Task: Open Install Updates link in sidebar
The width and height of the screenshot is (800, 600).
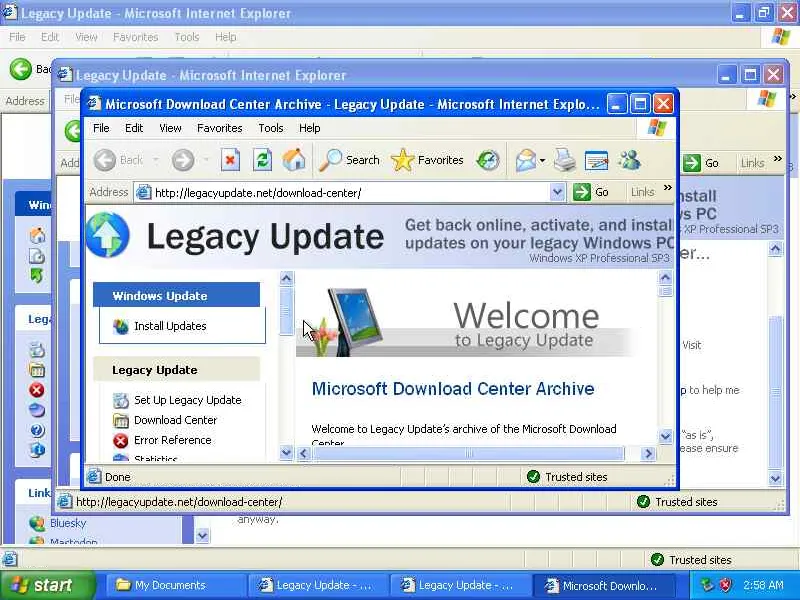Action: point(170,326)
